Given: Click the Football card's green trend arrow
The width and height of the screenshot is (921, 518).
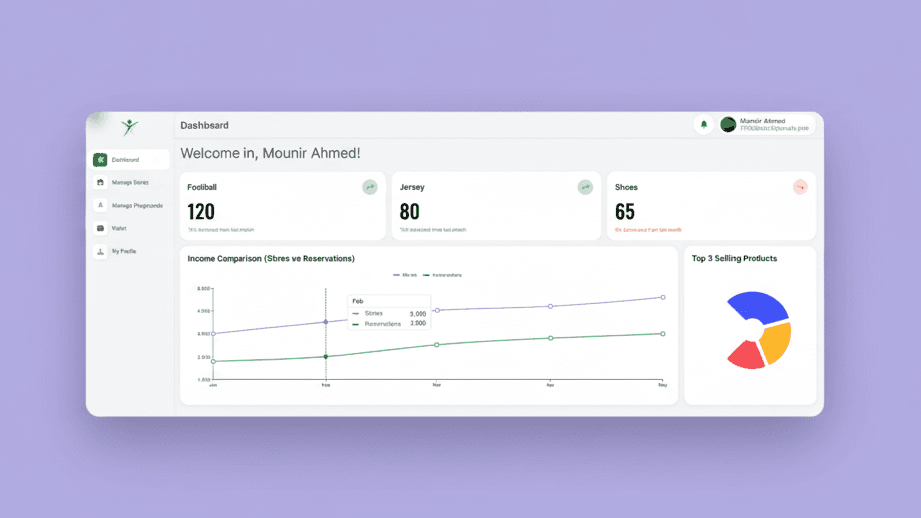Looking at the screenshot, I should coord(369,187).
